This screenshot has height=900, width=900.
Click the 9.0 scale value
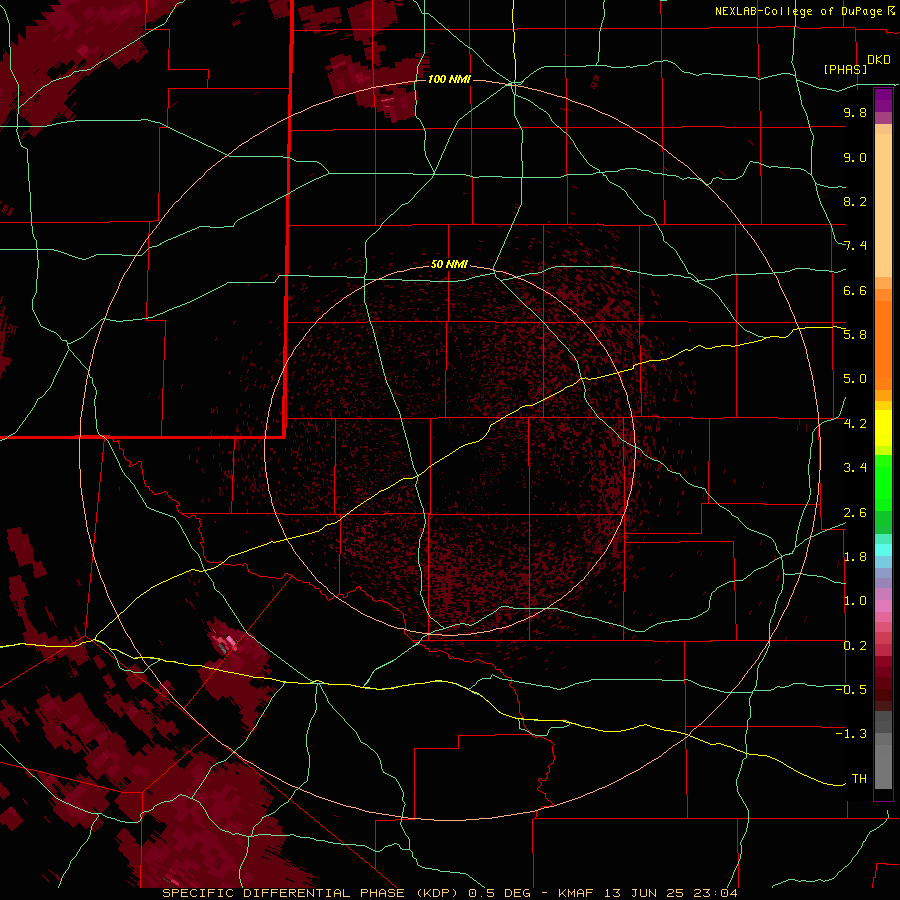[855, 157]
